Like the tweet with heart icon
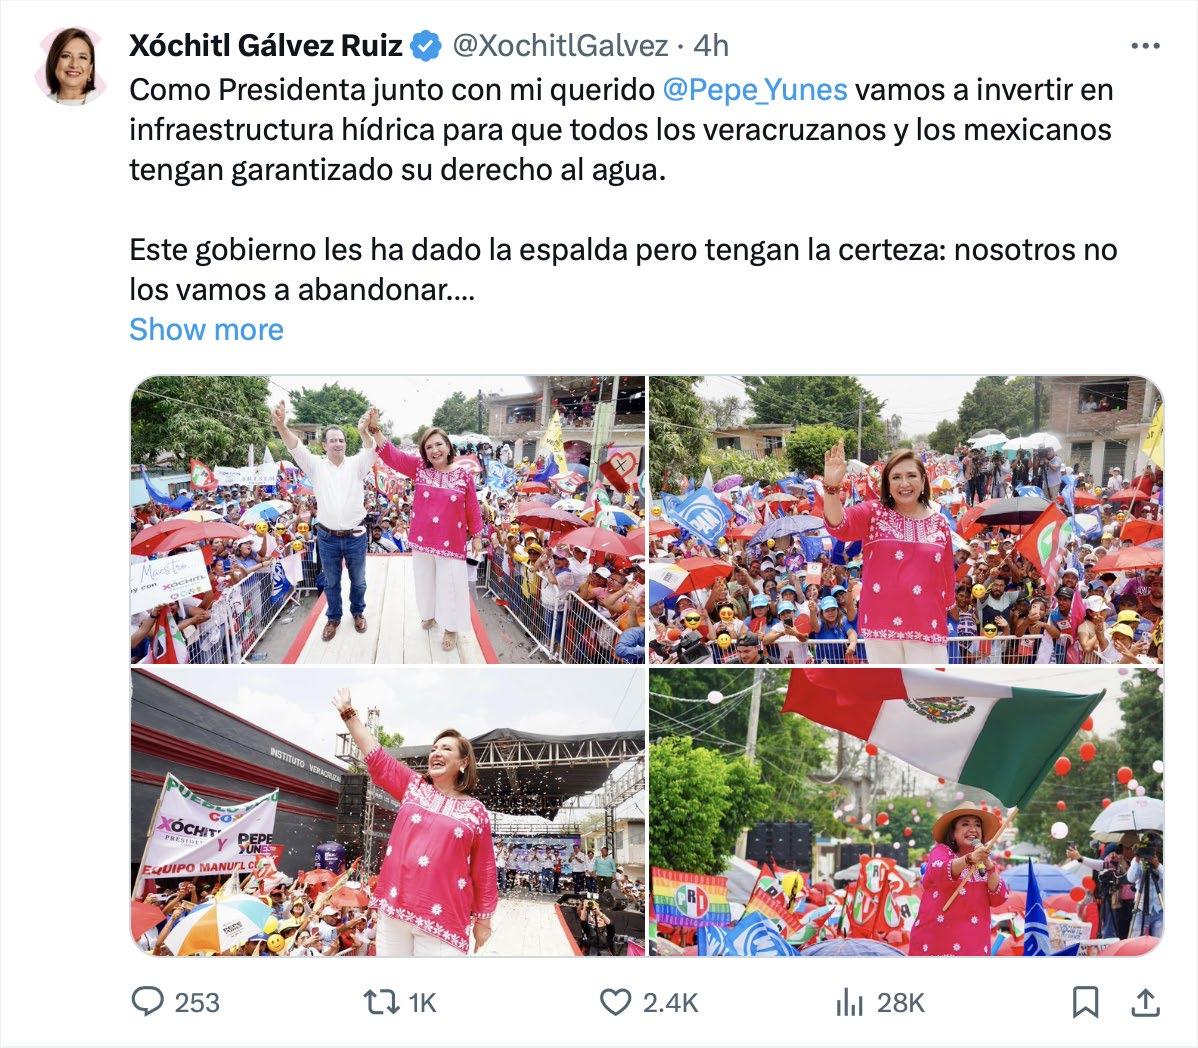Screen dimensions: 1198x1048 615,1001
